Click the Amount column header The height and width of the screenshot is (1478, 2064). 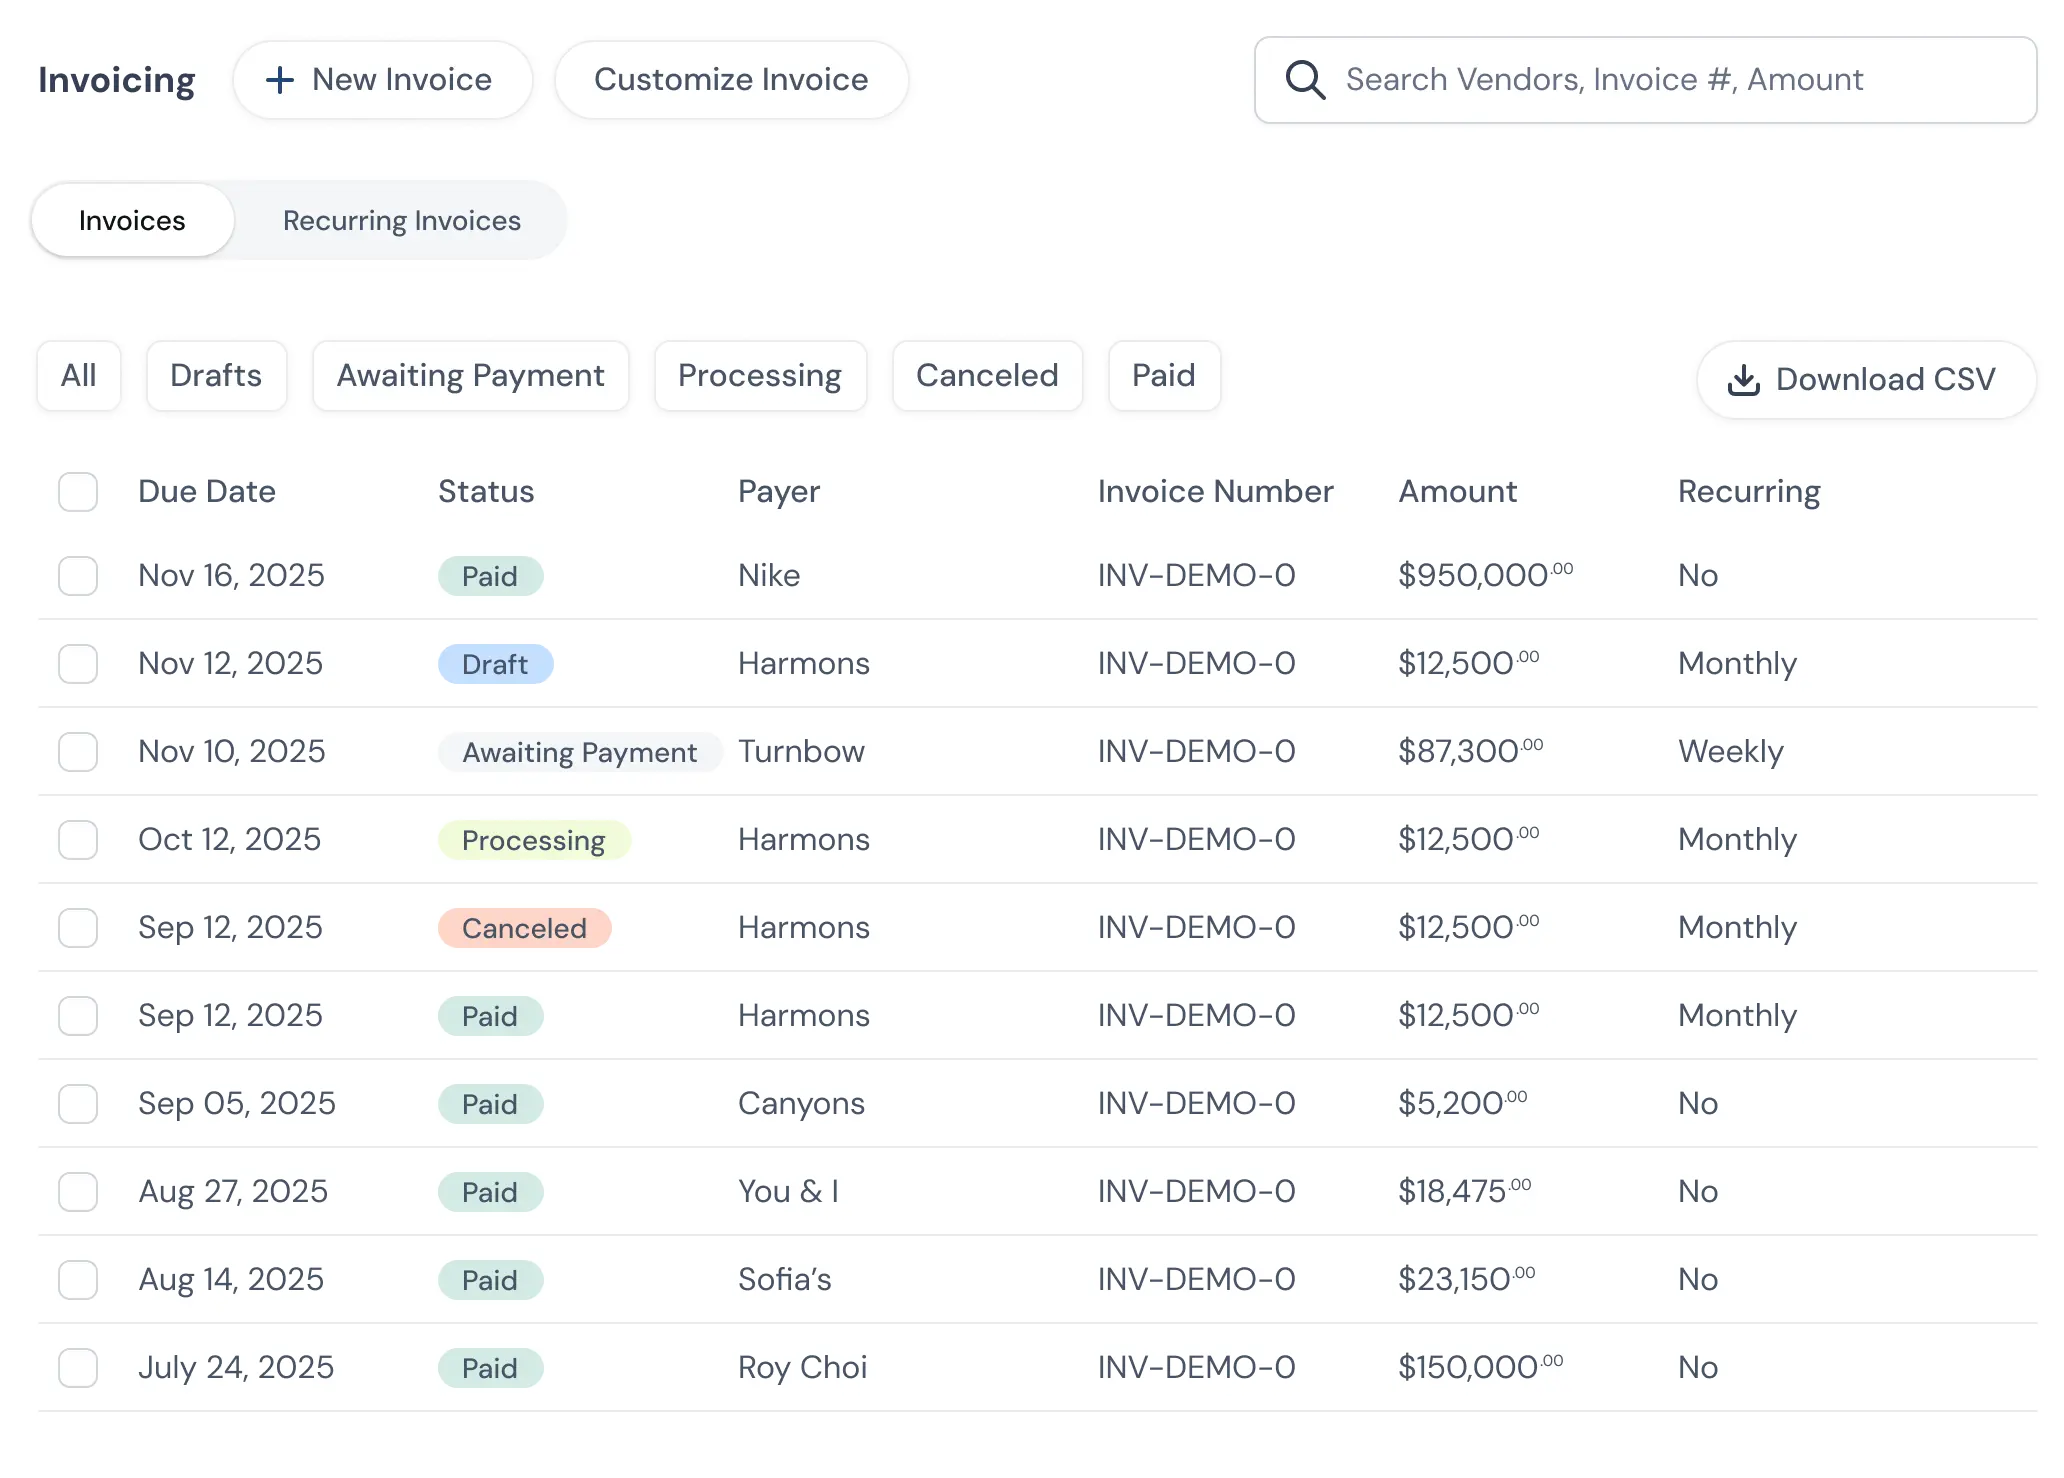(1457, 492)
